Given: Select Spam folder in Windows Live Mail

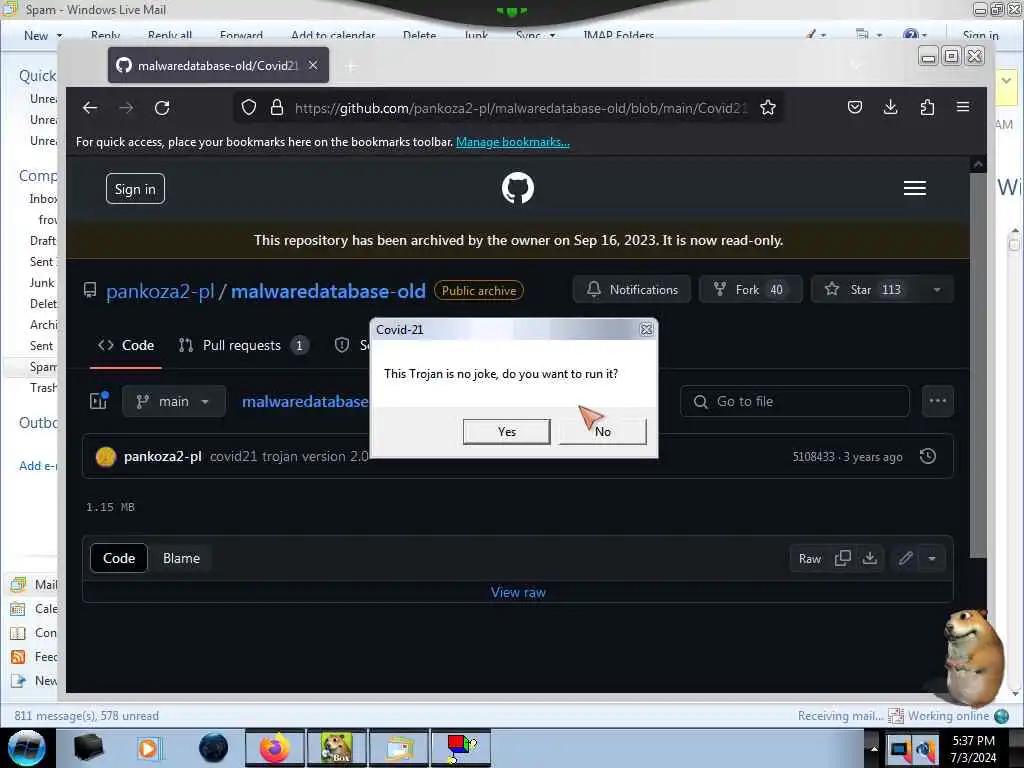Looking at the screenshot, I should tap(43, 366).
